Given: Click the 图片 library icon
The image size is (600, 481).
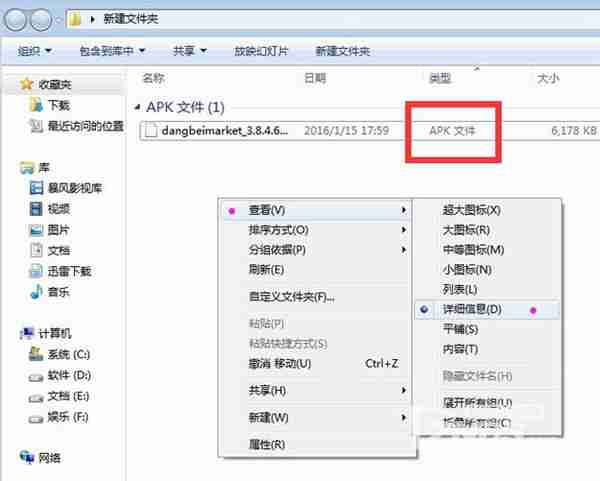Looking at the screenshot, I should [x=36, y=230].
